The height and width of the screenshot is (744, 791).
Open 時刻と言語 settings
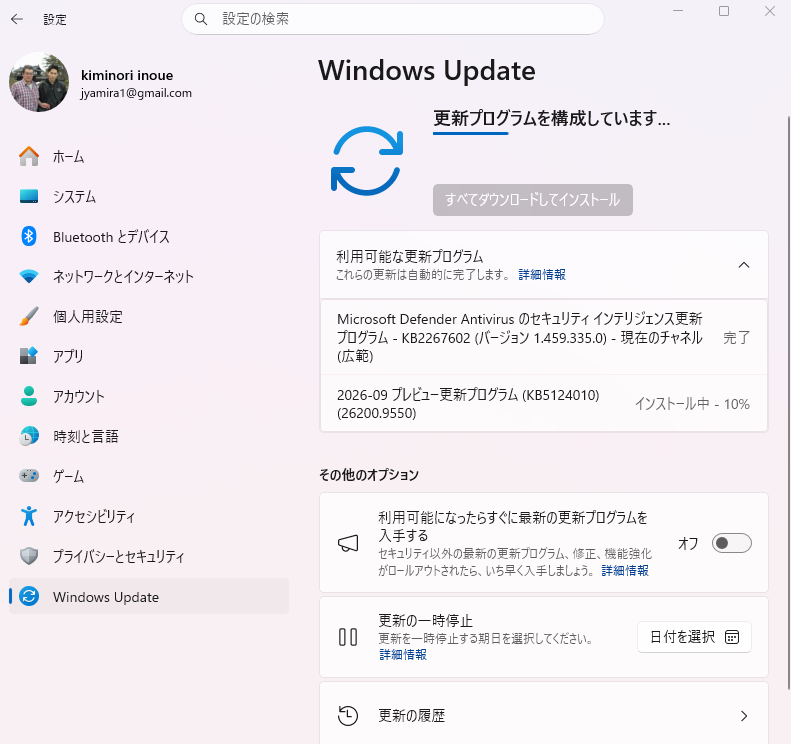point(149,436)
